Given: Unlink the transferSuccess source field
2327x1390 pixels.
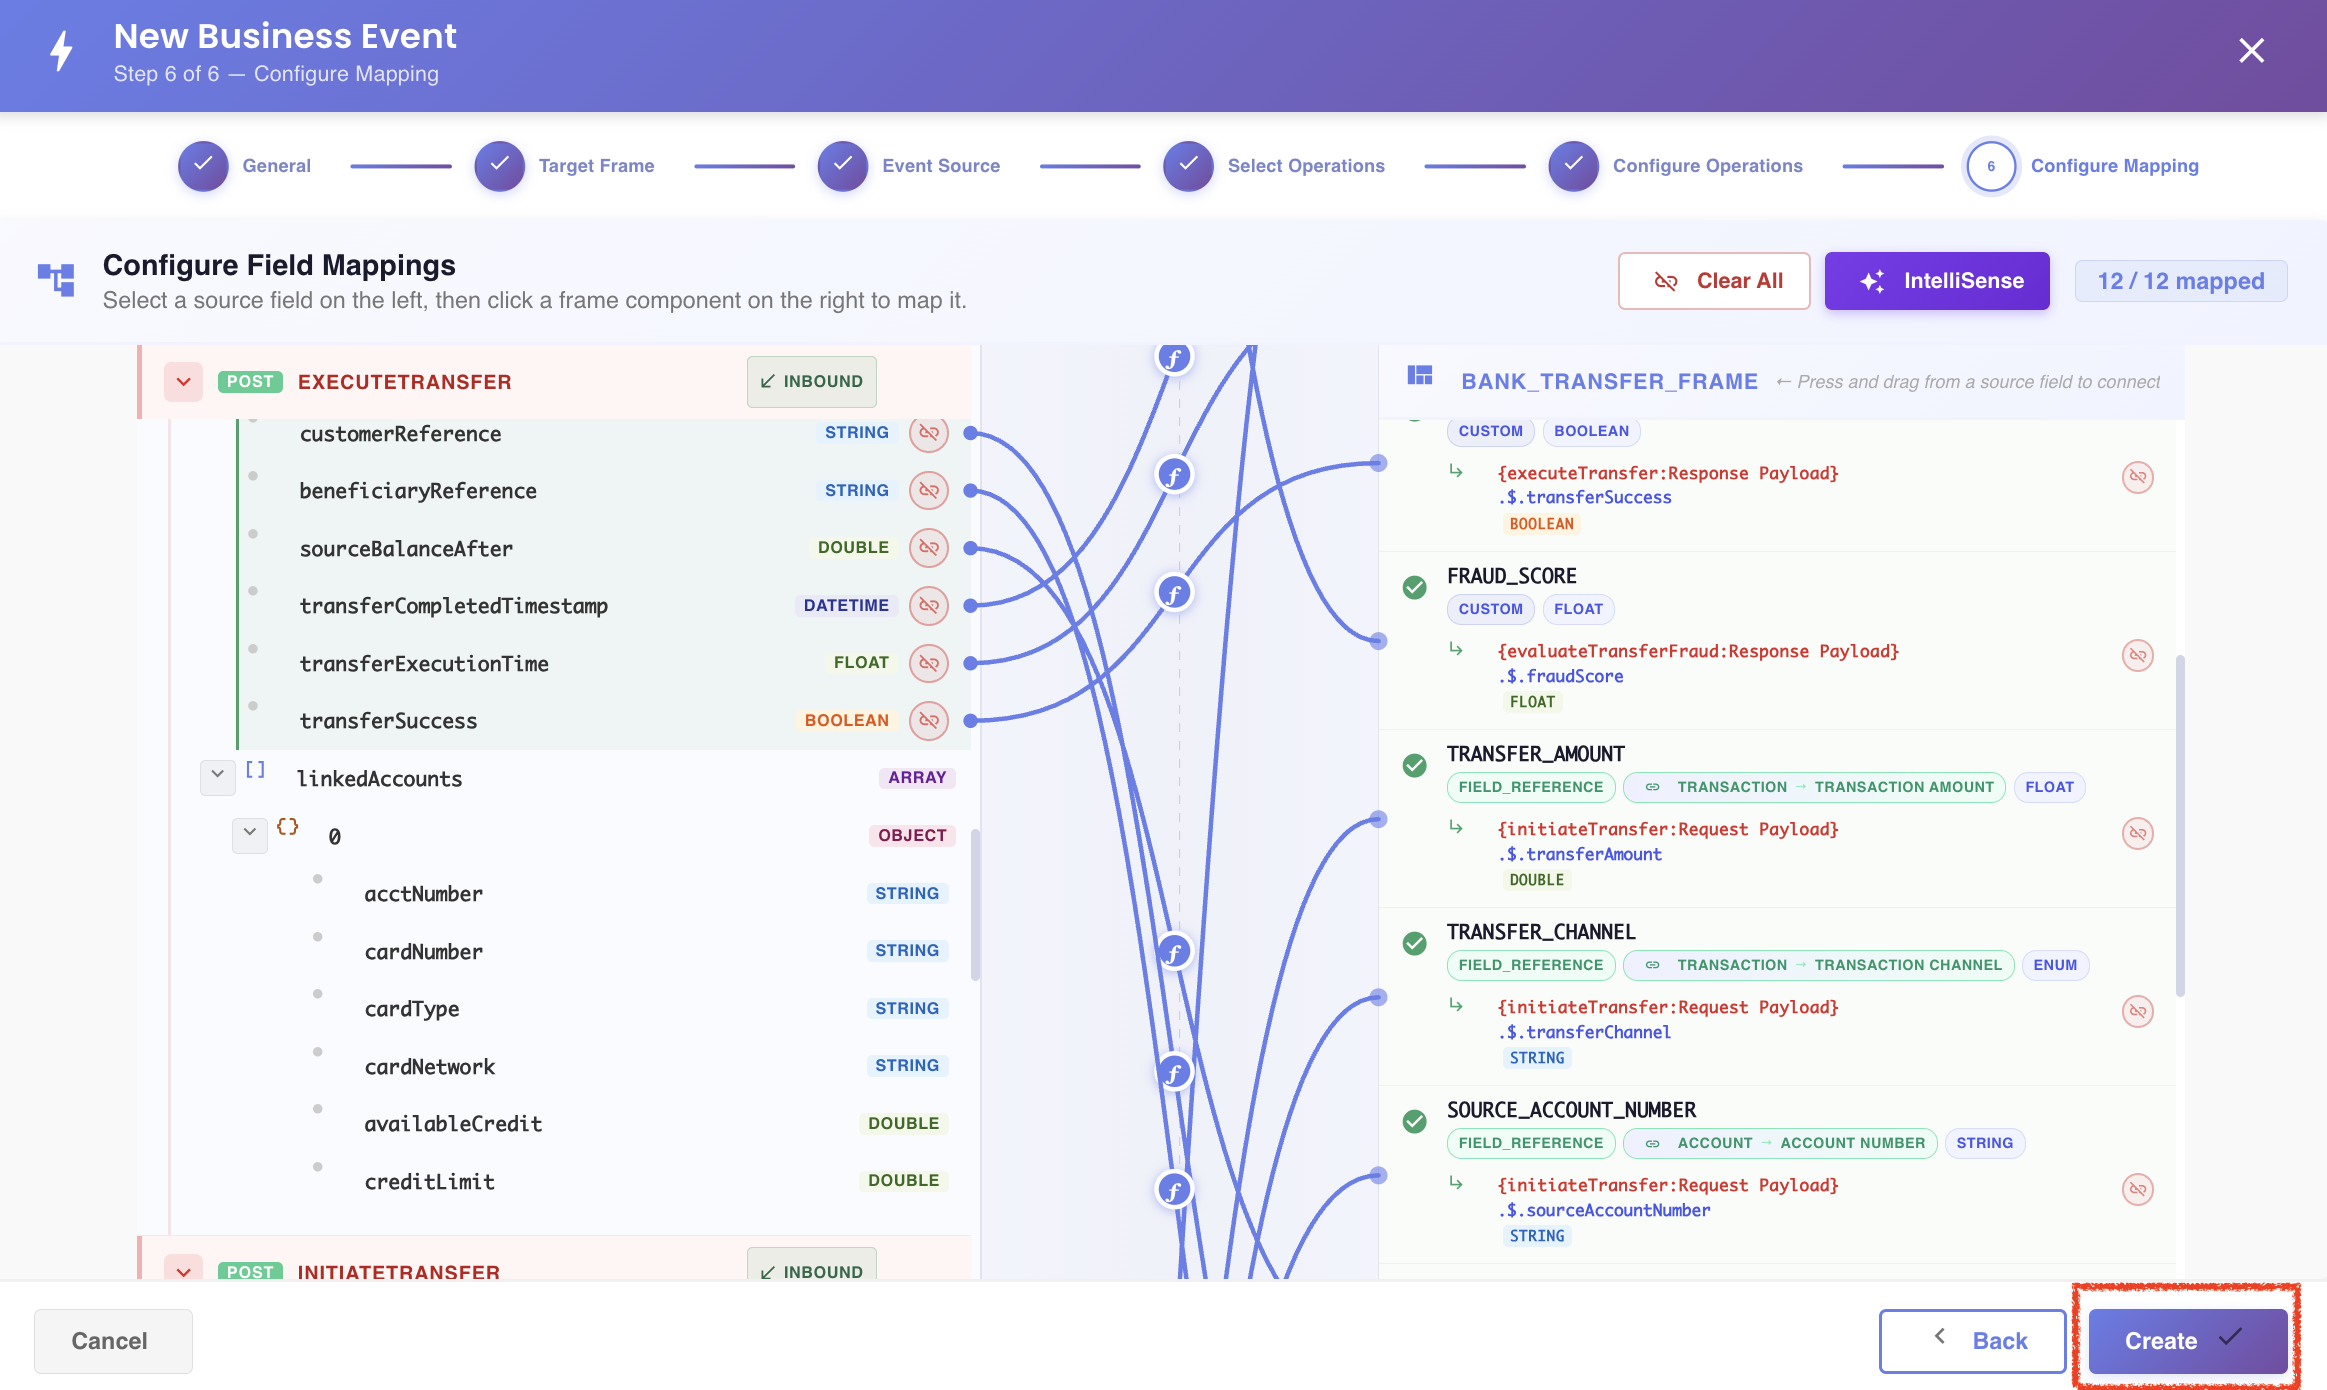Looking at the screenshot, I should pyautogui.click(x=928, y=721).
